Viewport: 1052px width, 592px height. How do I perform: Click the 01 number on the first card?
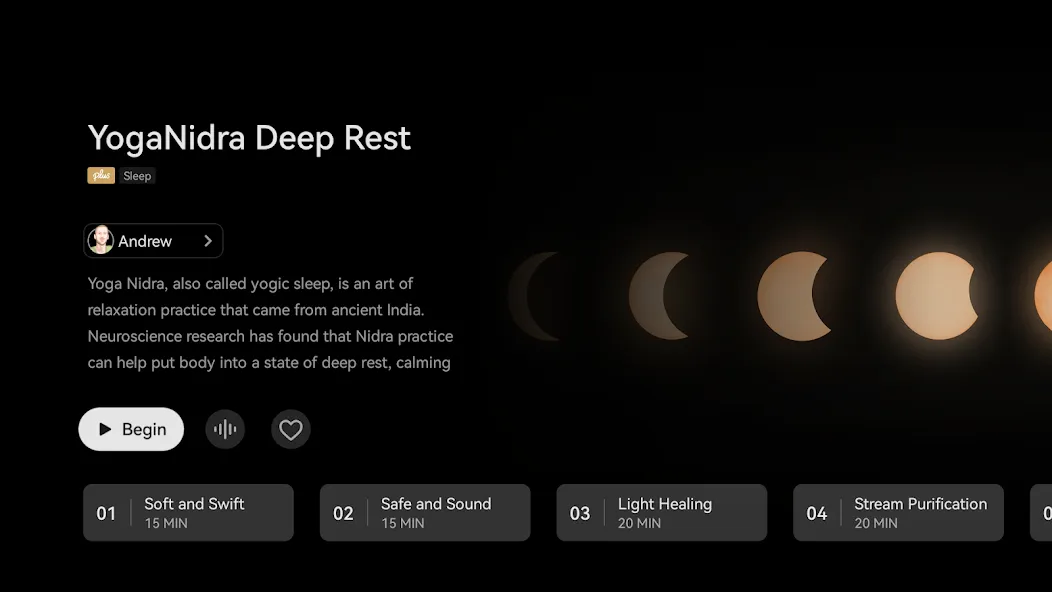106,513
